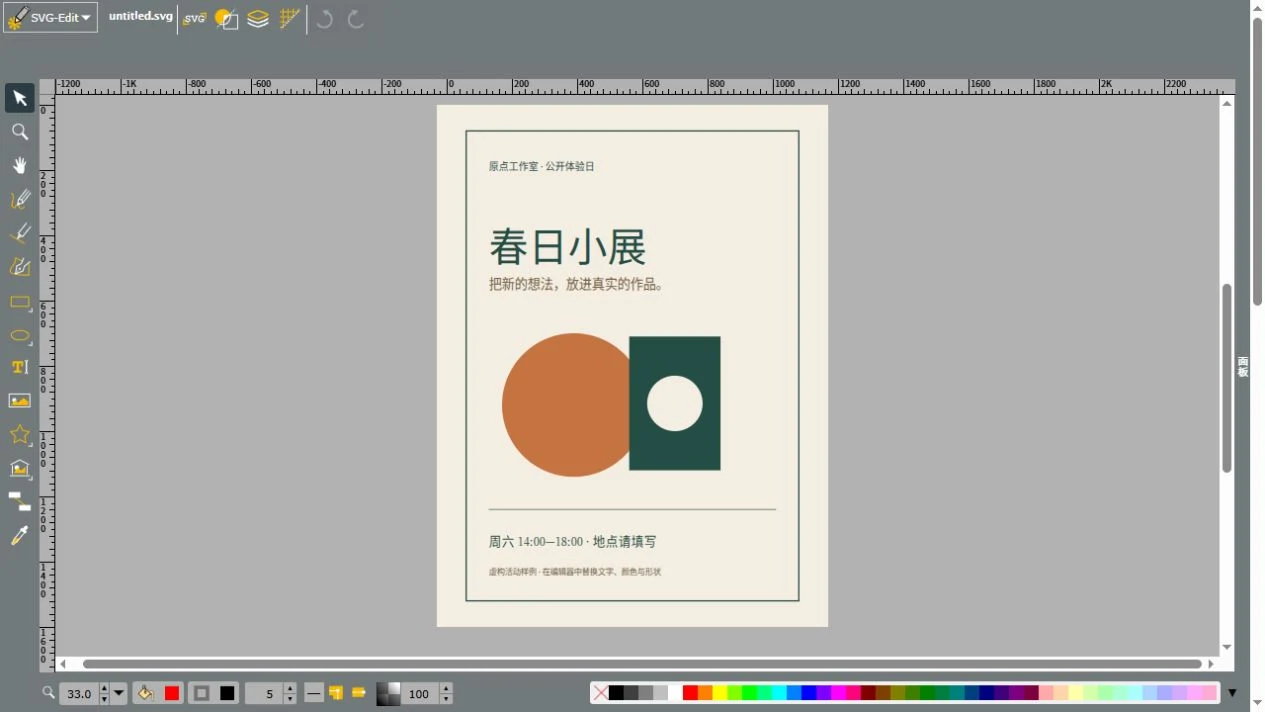Click the stroke square icon
The height and width of the screenshot is (712, 1265).
tap(202, 693)
